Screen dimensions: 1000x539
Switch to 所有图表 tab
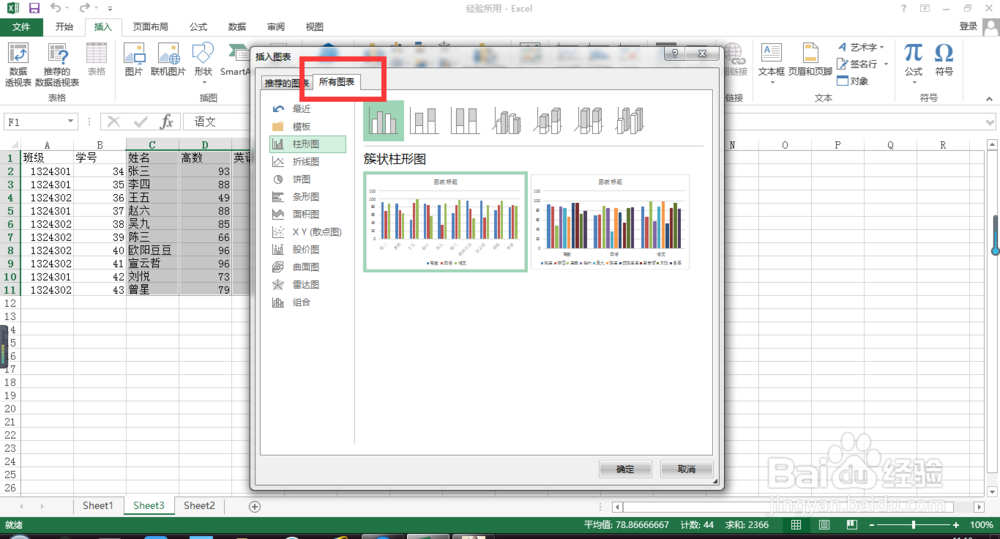pos(337,82)
